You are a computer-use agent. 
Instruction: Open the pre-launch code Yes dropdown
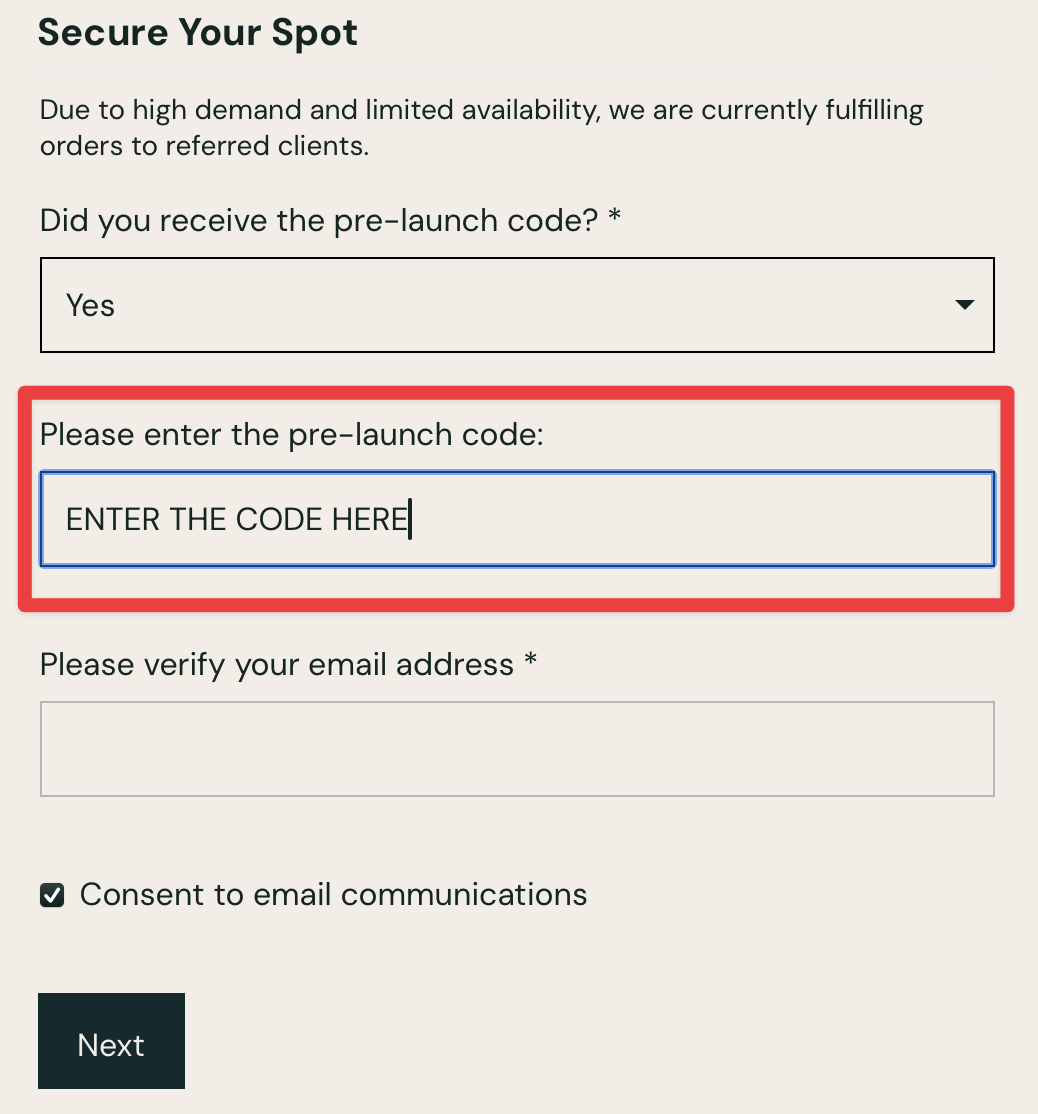517,305
